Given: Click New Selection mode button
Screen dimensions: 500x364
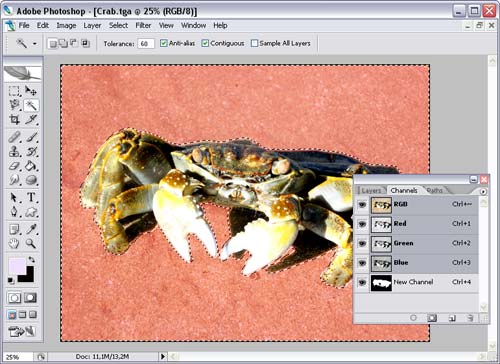Looking at the screenshot, I should pyautogui.click(x=53, y=44).
